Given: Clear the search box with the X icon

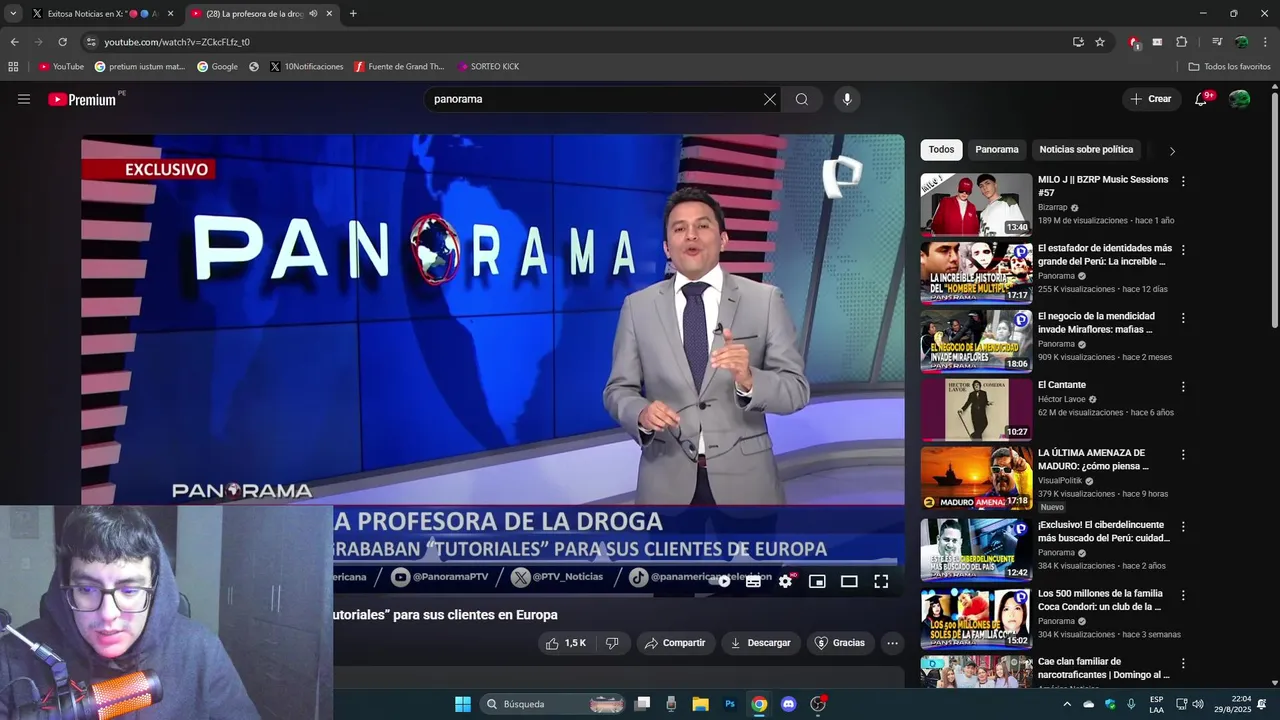Looking at the screenshot, I should coord(770,99).
